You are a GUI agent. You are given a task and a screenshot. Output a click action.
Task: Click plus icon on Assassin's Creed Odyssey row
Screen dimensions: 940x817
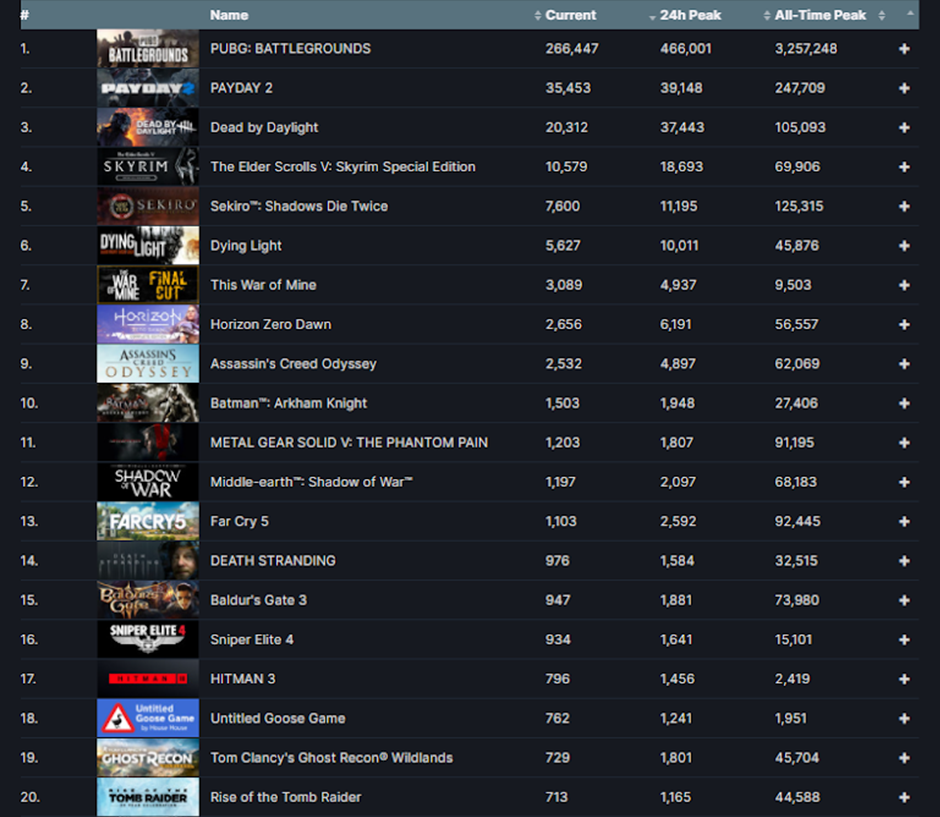(904, 364)
